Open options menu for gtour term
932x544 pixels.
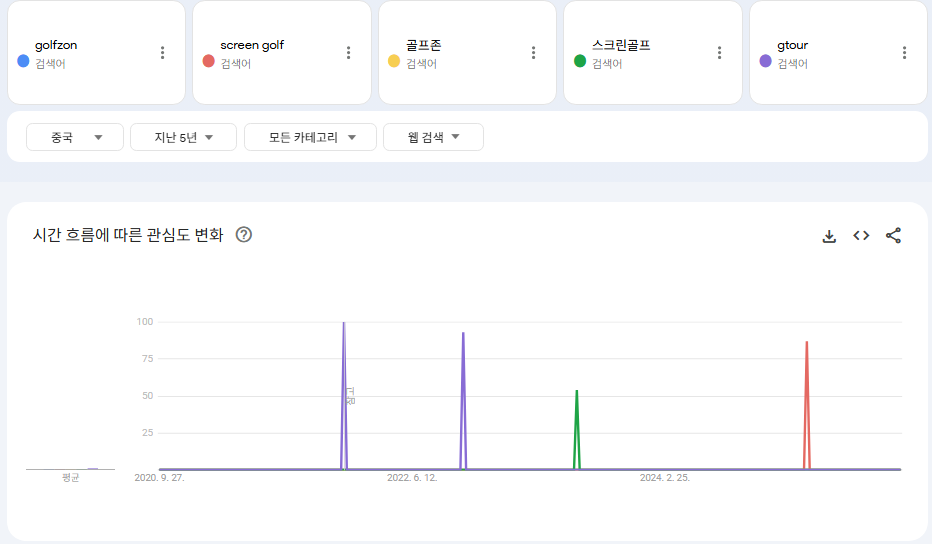[904, 53]
